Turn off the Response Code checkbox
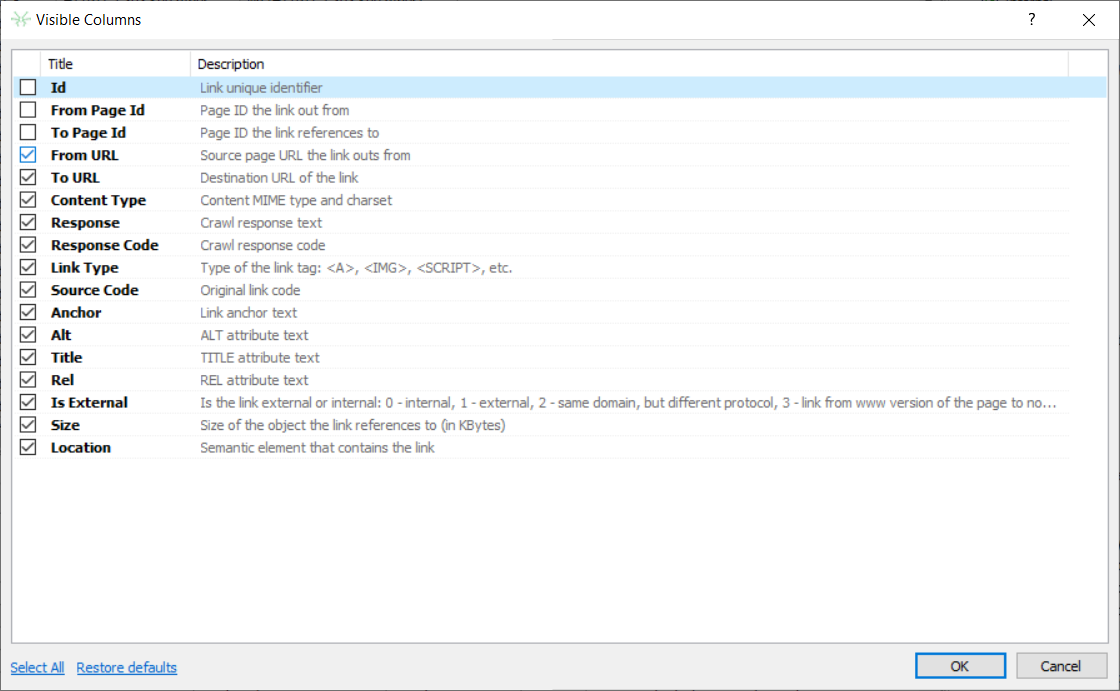Image resolution: width=1120 pixels, height=691 pixels. pos(28,245)
